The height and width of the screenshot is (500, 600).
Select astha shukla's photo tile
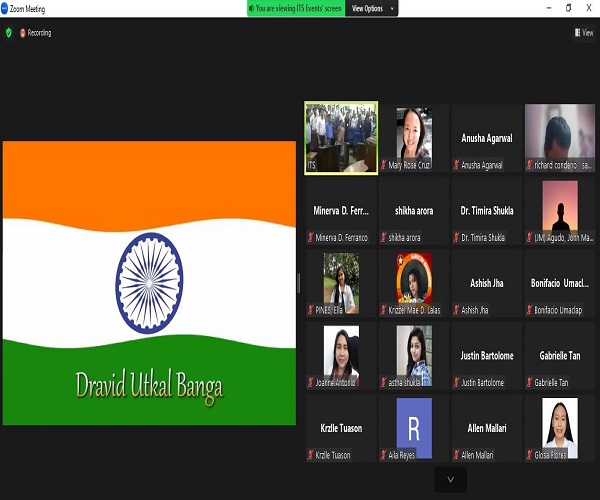click(414, 356)
